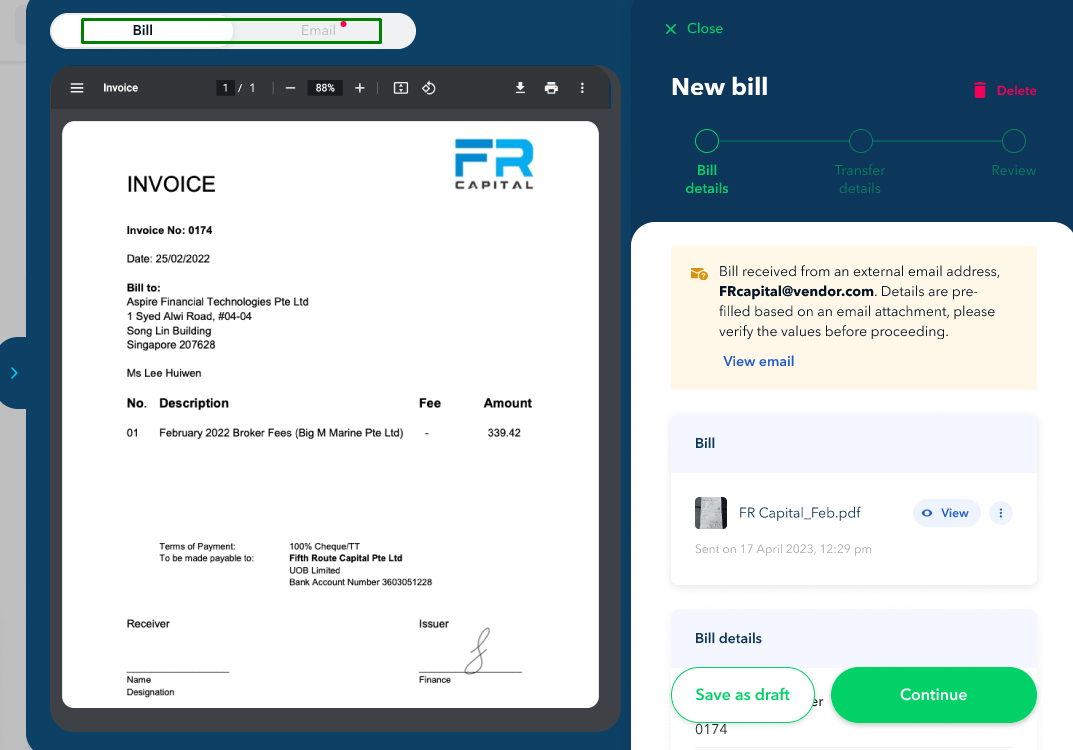Screen dimensions: 1073x750
Task: Download the invoice PDF
Action: 520,88
